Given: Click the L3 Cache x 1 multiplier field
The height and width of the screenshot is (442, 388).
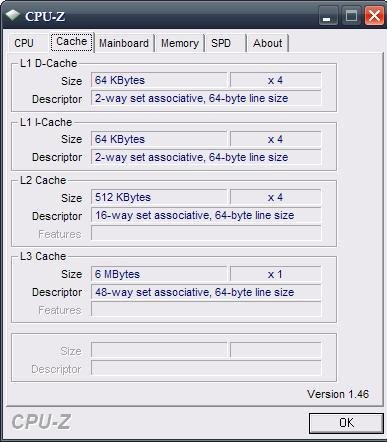Looking at the screenshot, I should coord(275,274).
